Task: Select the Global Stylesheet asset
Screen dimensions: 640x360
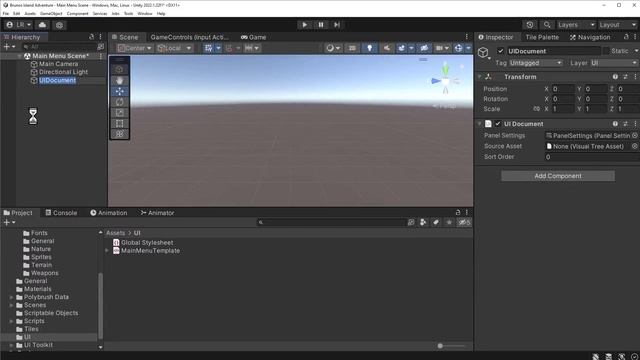Action: click(x=147, y=242)
